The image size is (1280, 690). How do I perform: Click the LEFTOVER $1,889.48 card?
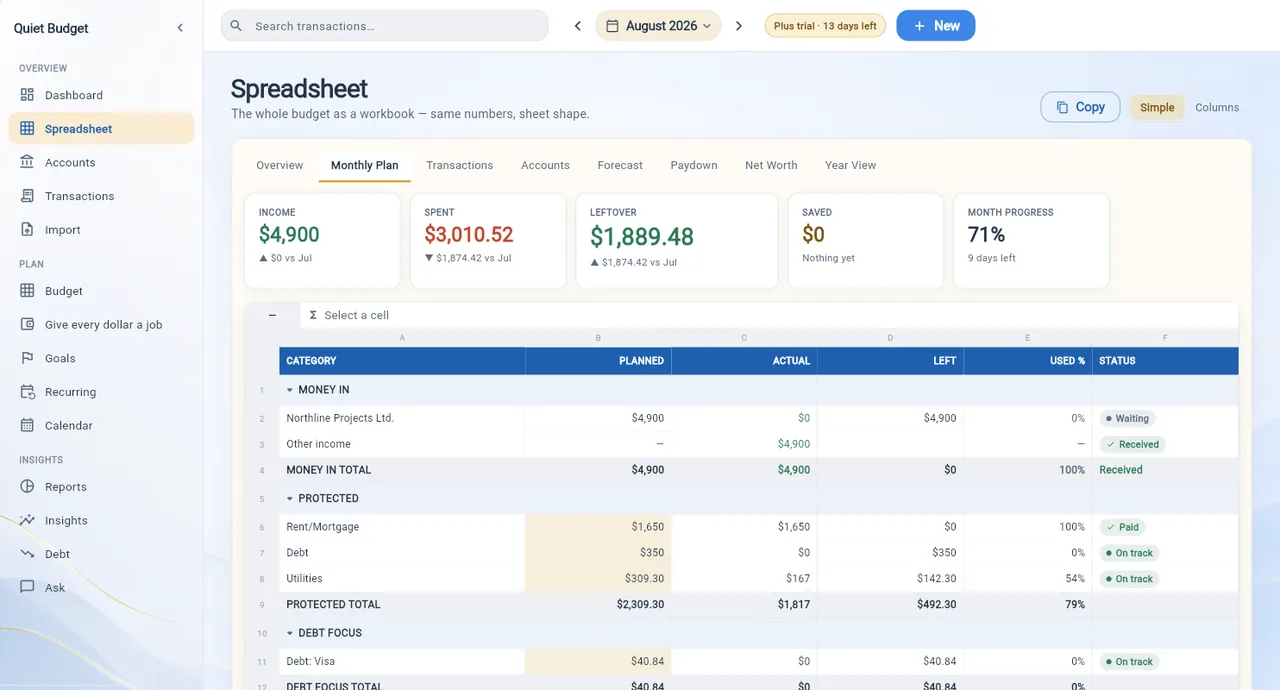coord(677,241)
